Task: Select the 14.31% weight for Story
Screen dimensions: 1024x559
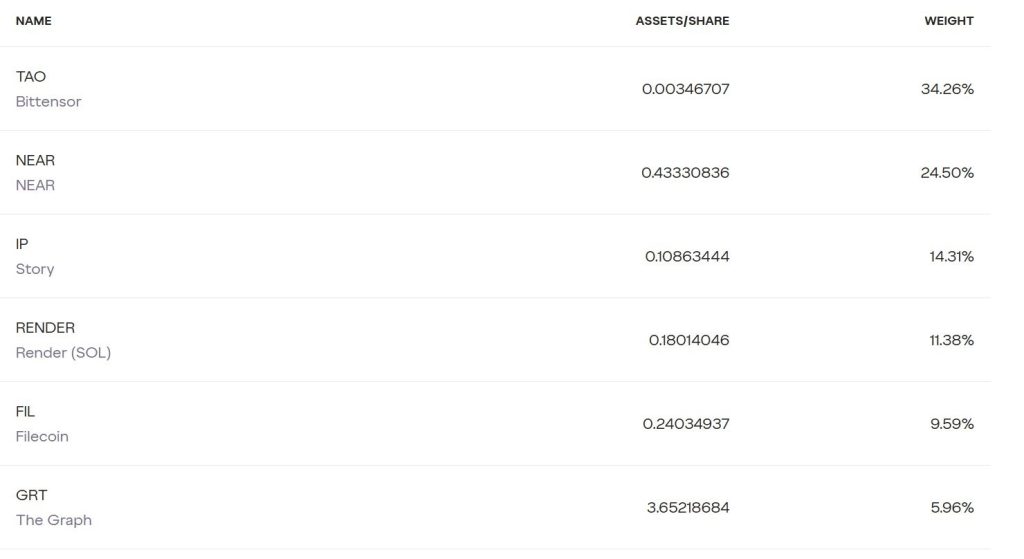Action: [x=951, y=257]
